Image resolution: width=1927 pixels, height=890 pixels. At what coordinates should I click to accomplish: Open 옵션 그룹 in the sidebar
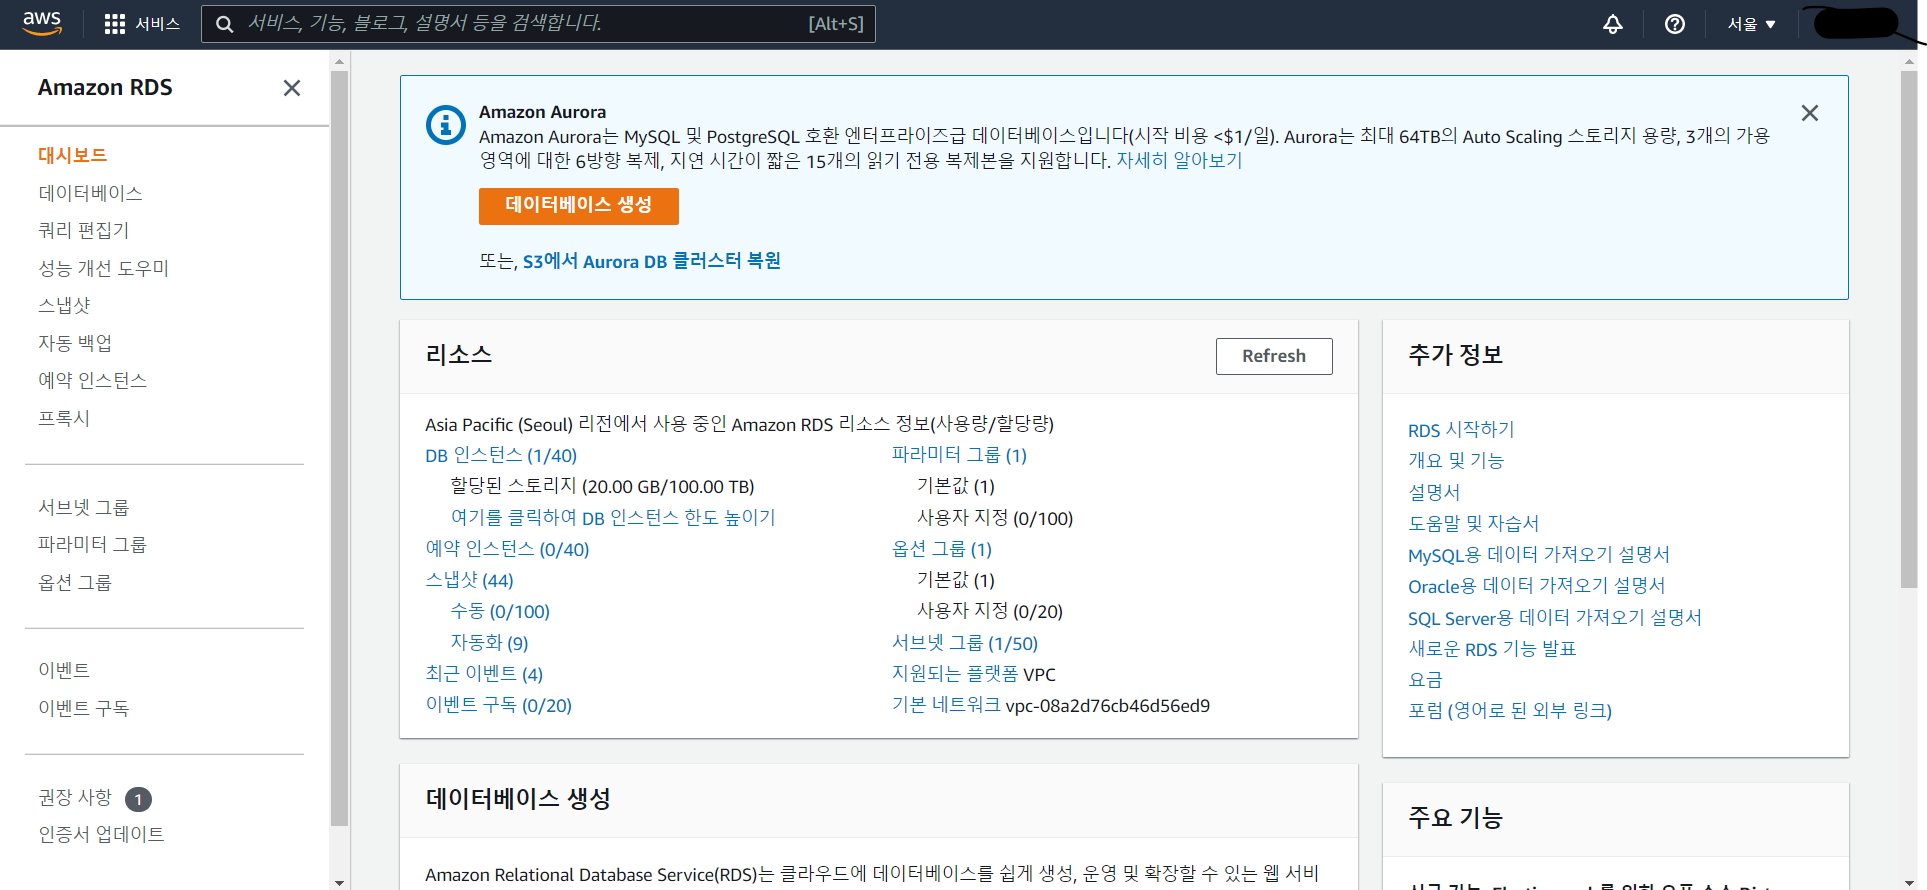point(75,582)
